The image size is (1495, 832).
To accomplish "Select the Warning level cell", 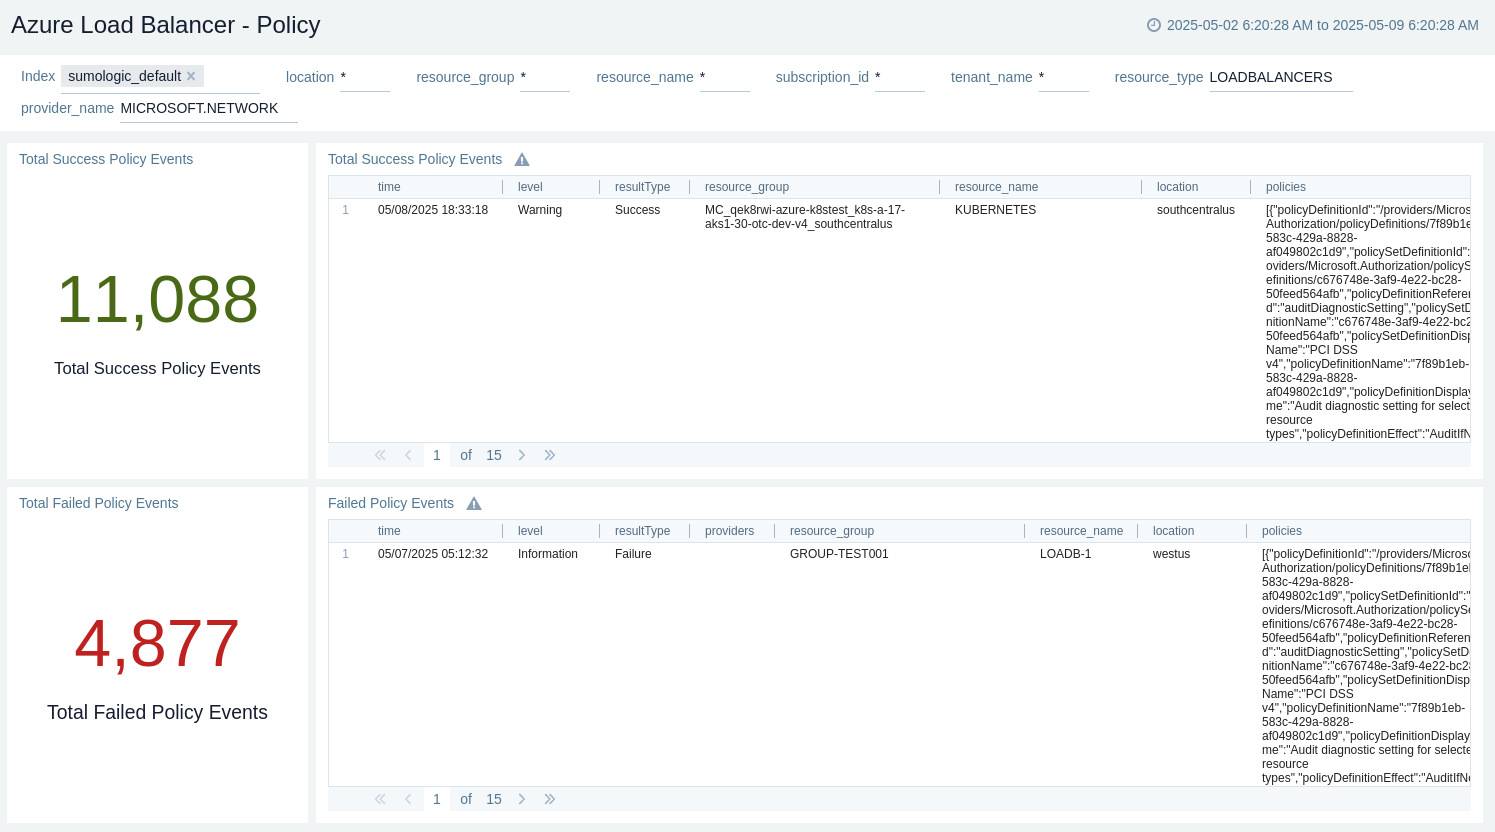I will [x=540, y=210].
